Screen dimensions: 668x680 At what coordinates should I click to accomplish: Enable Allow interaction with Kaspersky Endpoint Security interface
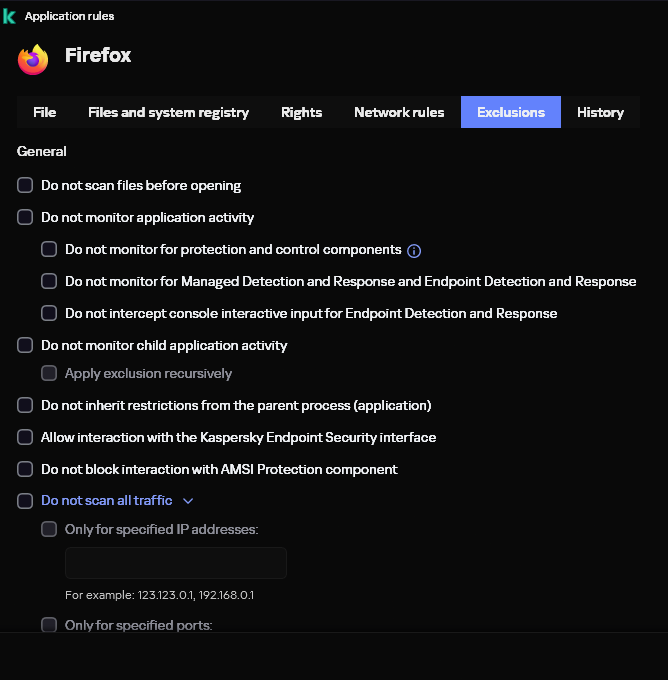coord(25,437)
